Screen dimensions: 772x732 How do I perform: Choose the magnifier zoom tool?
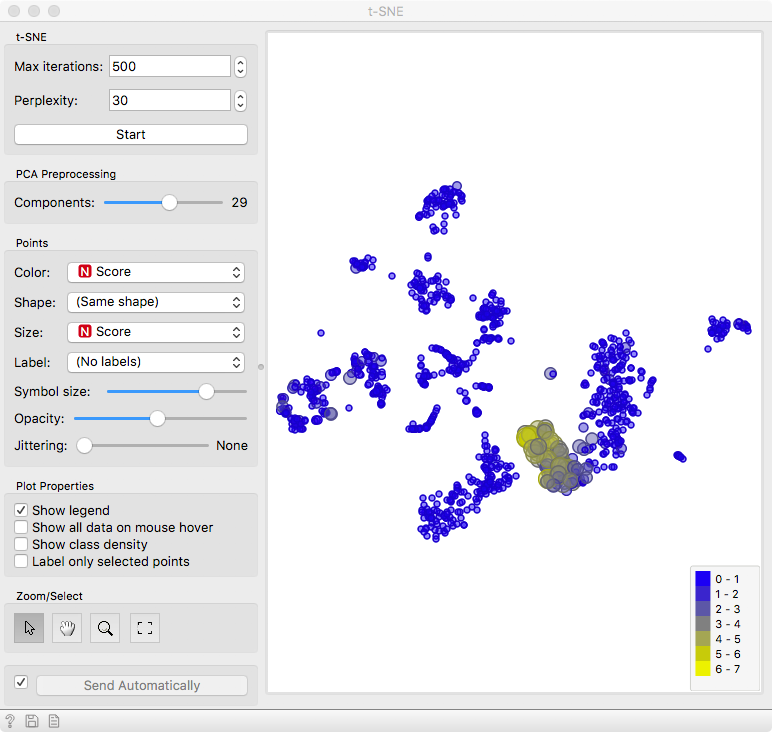tap(105, 628)
